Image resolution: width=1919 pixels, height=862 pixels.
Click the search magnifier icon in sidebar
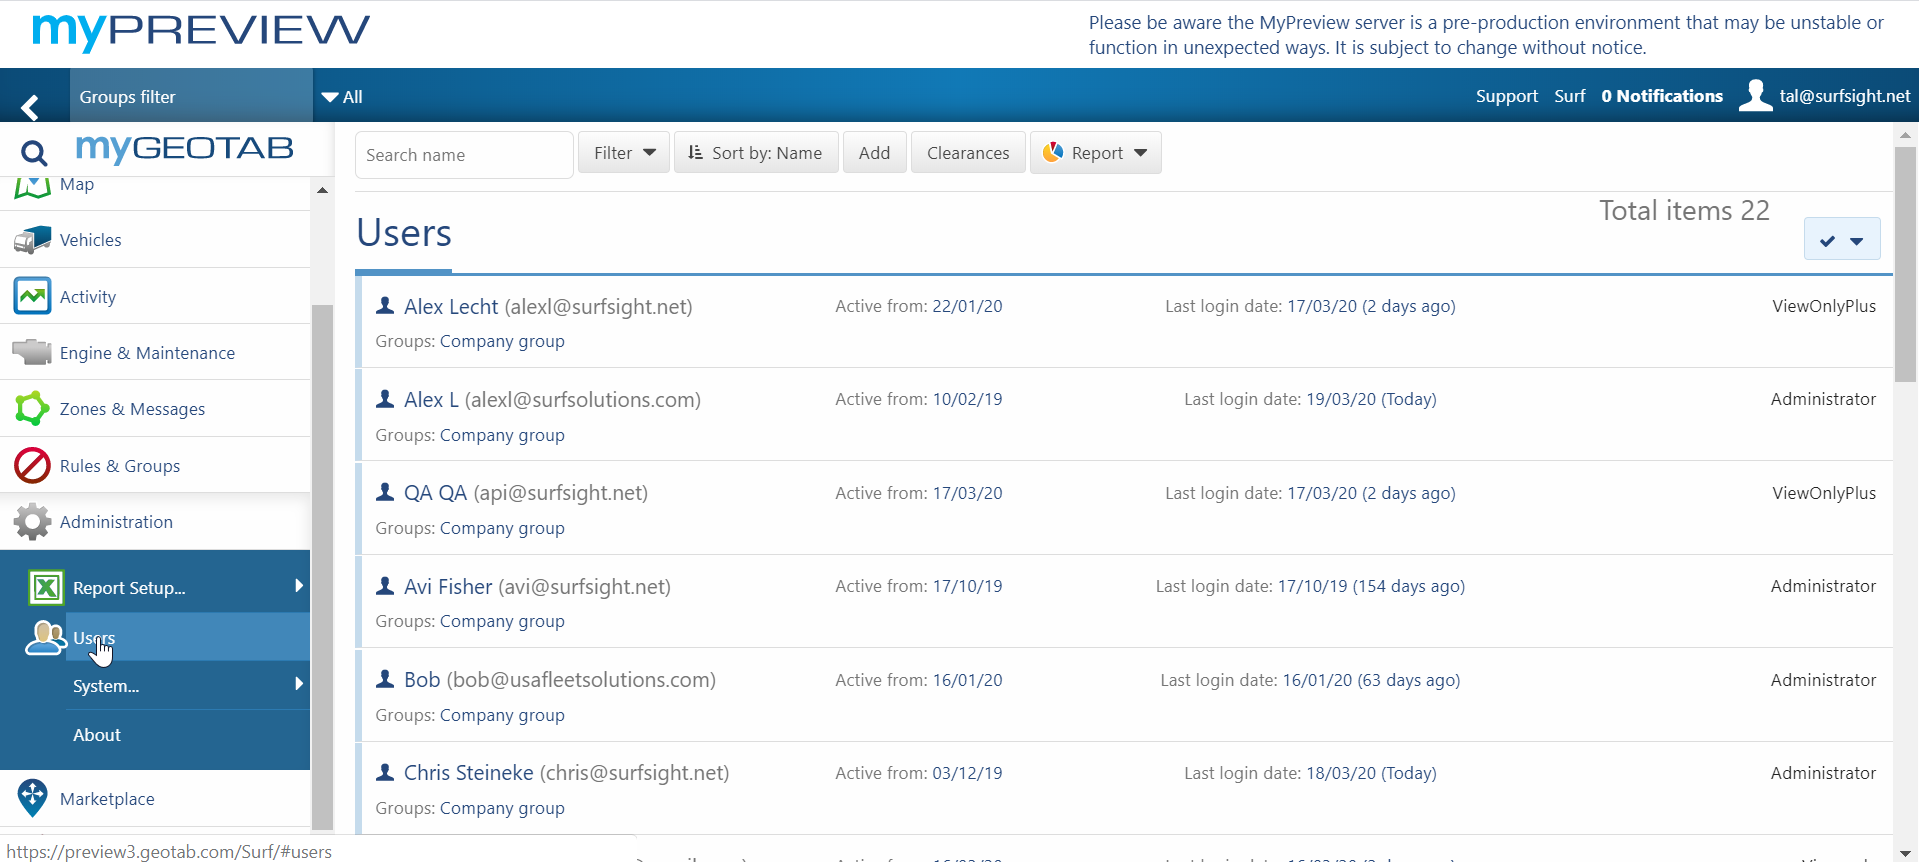point(34,153)
